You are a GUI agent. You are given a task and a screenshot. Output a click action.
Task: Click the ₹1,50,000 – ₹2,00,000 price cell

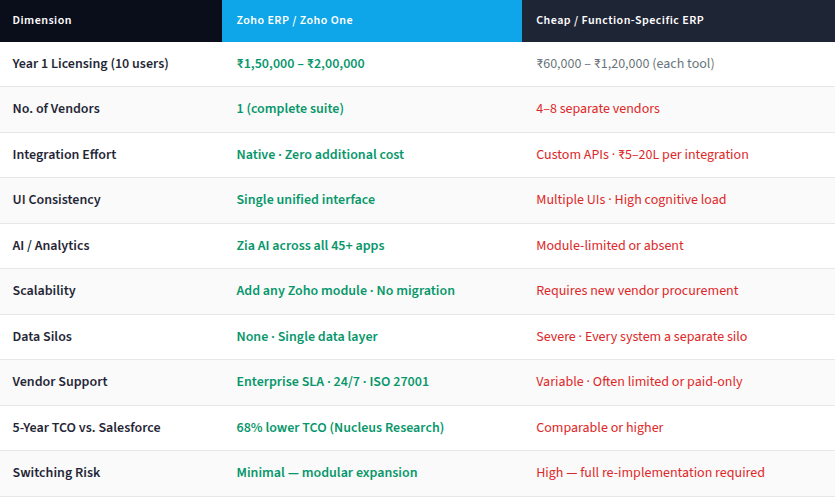click(300, 63)
